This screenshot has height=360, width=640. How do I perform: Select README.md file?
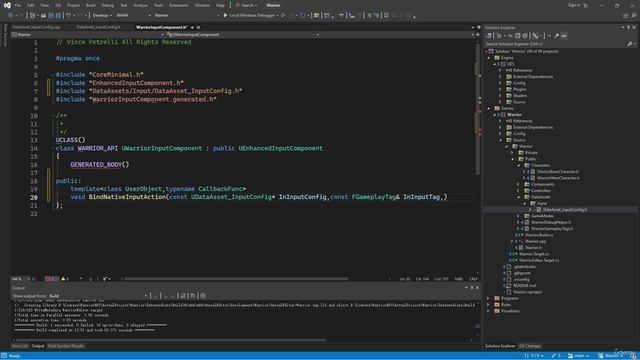524,286
